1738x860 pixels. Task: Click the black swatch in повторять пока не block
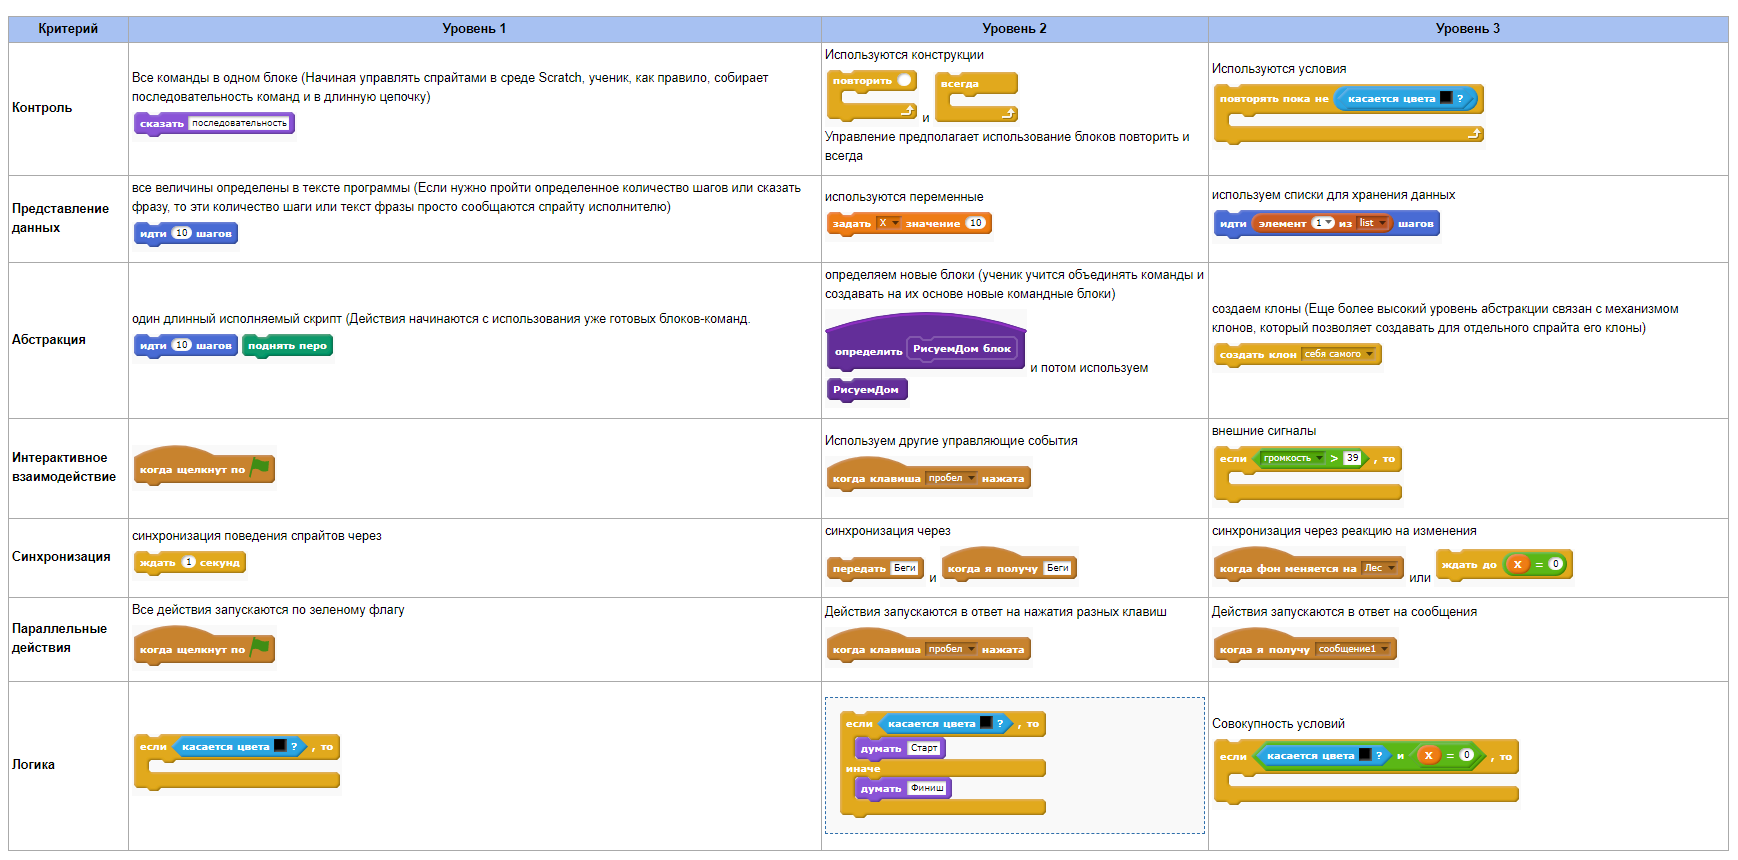point(1445,98)
